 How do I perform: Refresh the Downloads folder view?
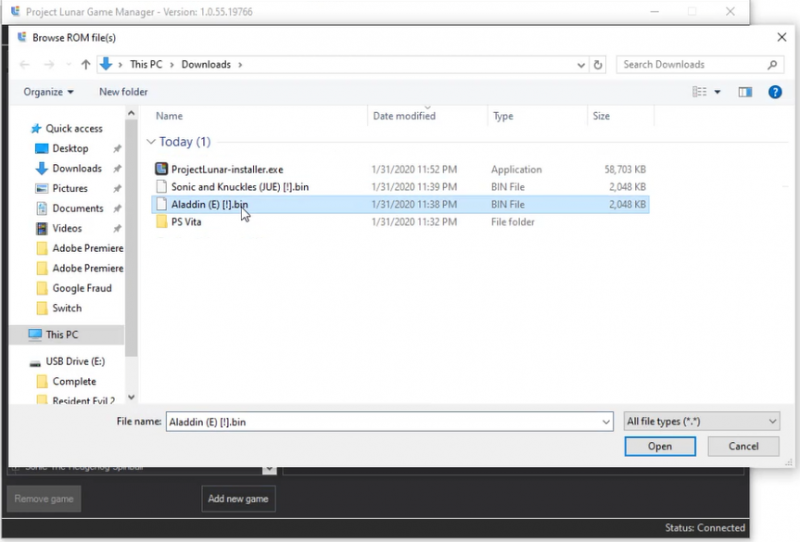(598, 65)
